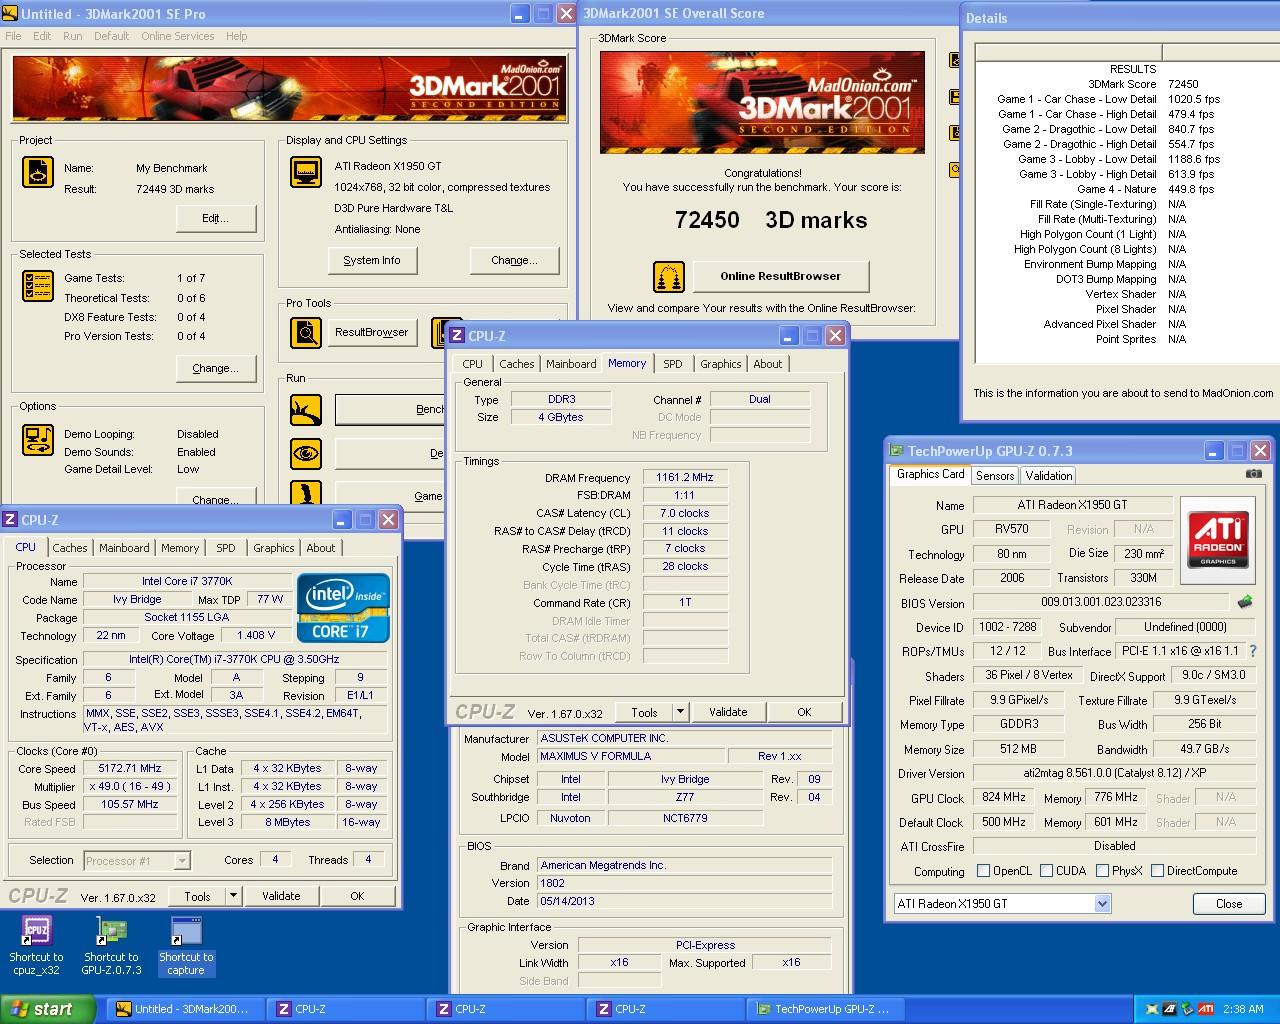This screenshot has height=1024, width=1280.
Task: Open the Edit menu in 3DMark2001
Action: pos(42,36)
